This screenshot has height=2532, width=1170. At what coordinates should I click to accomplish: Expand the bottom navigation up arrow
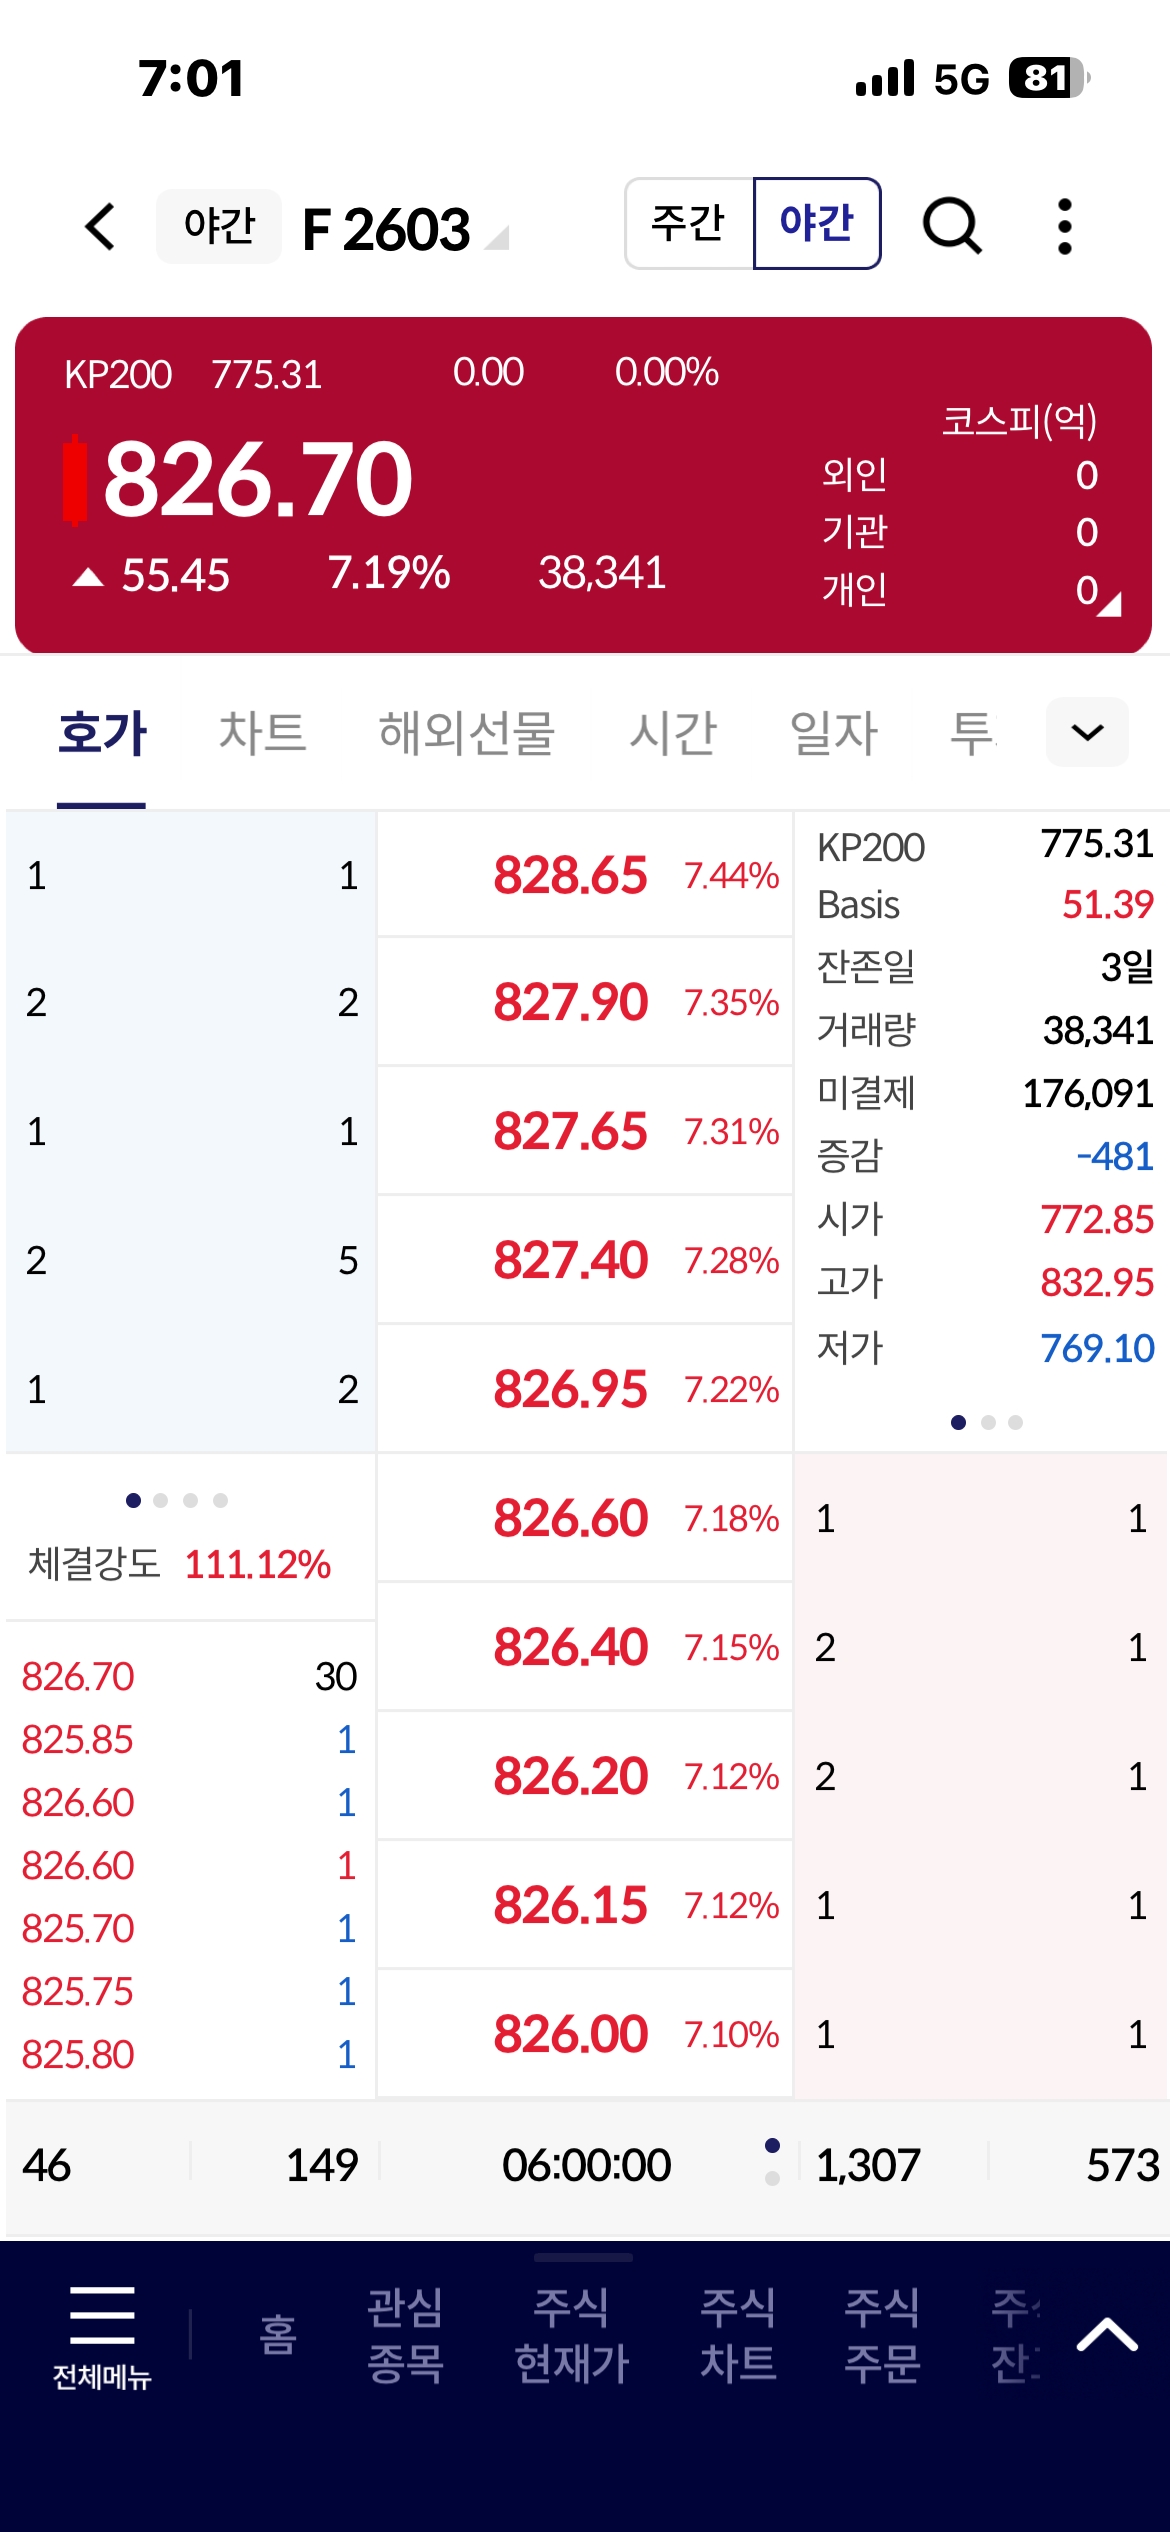(1106, 2336)
